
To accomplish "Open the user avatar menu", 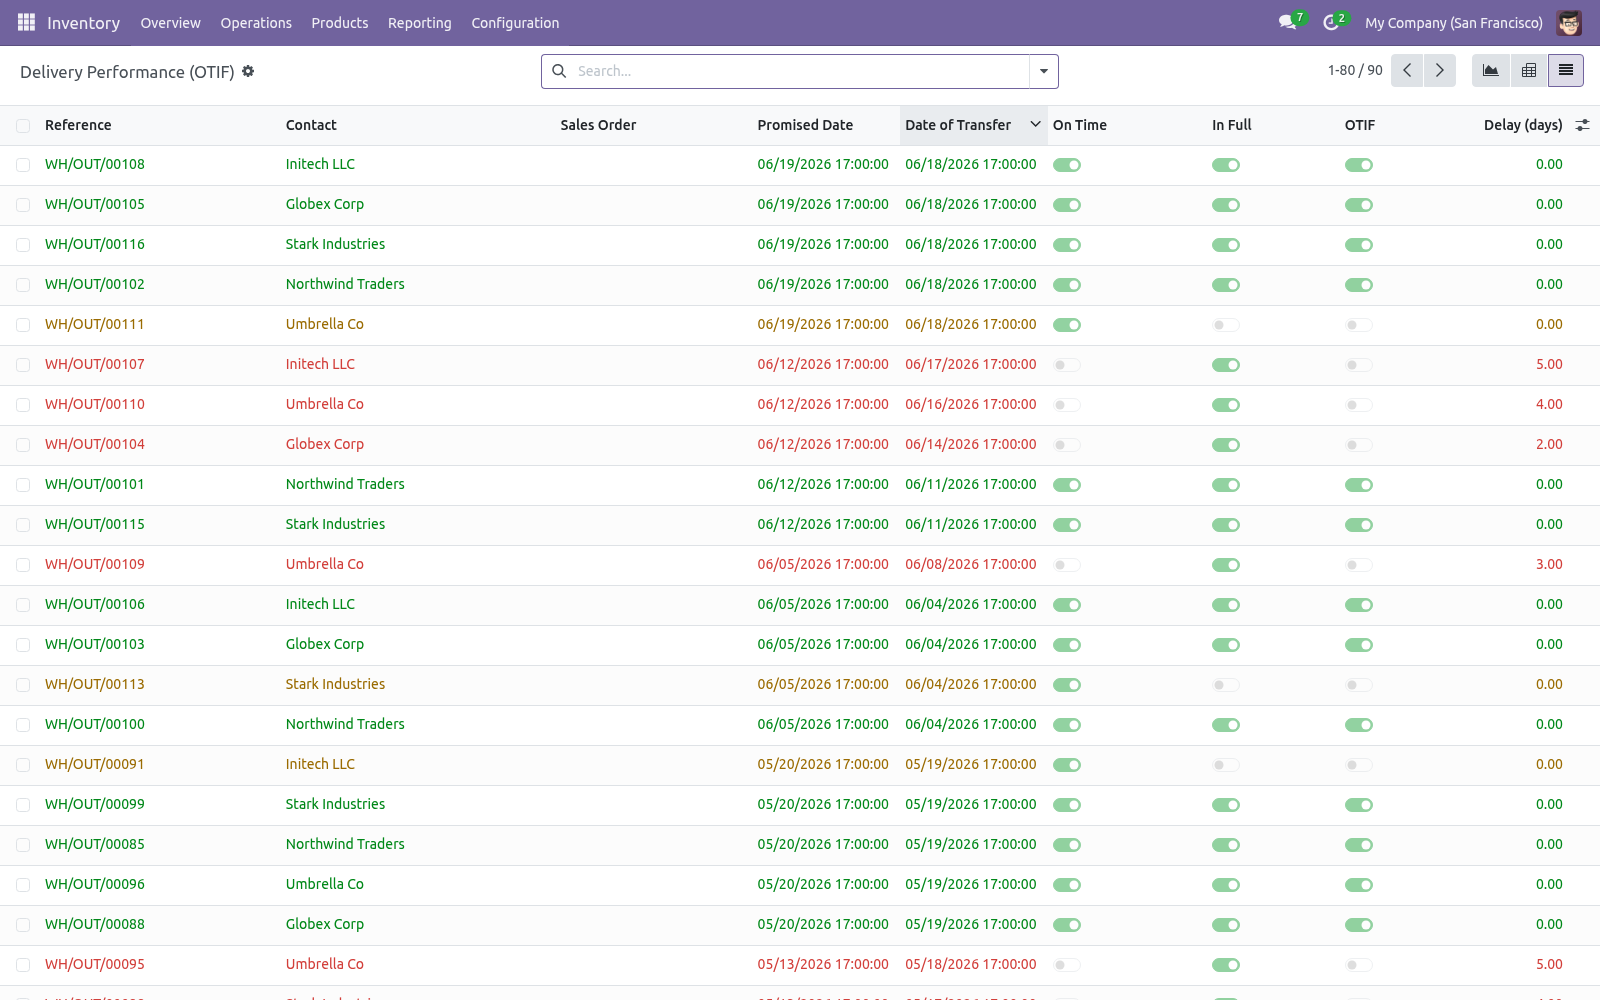I will point(1569,22).
